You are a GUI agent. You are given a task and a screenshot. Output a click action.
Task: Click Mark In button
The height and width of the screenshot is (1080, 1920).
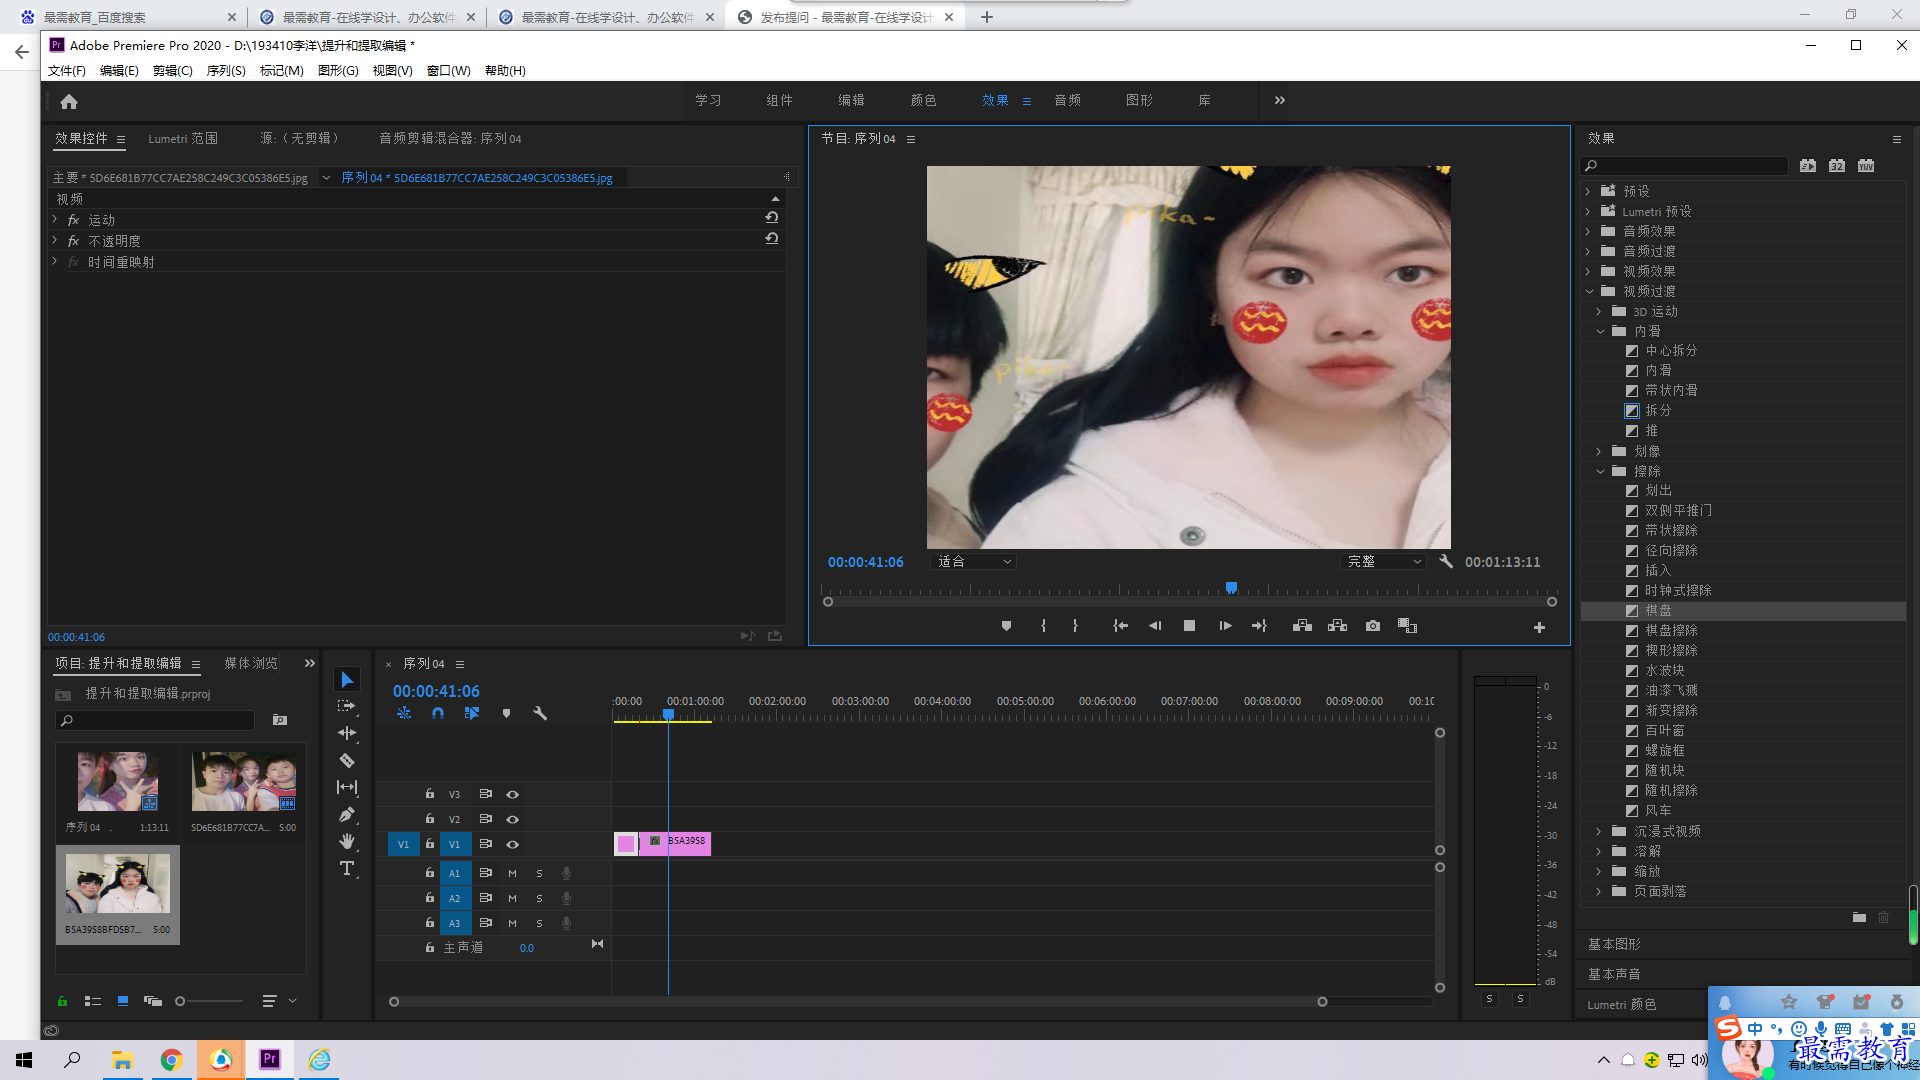(x=1043, y=626)
